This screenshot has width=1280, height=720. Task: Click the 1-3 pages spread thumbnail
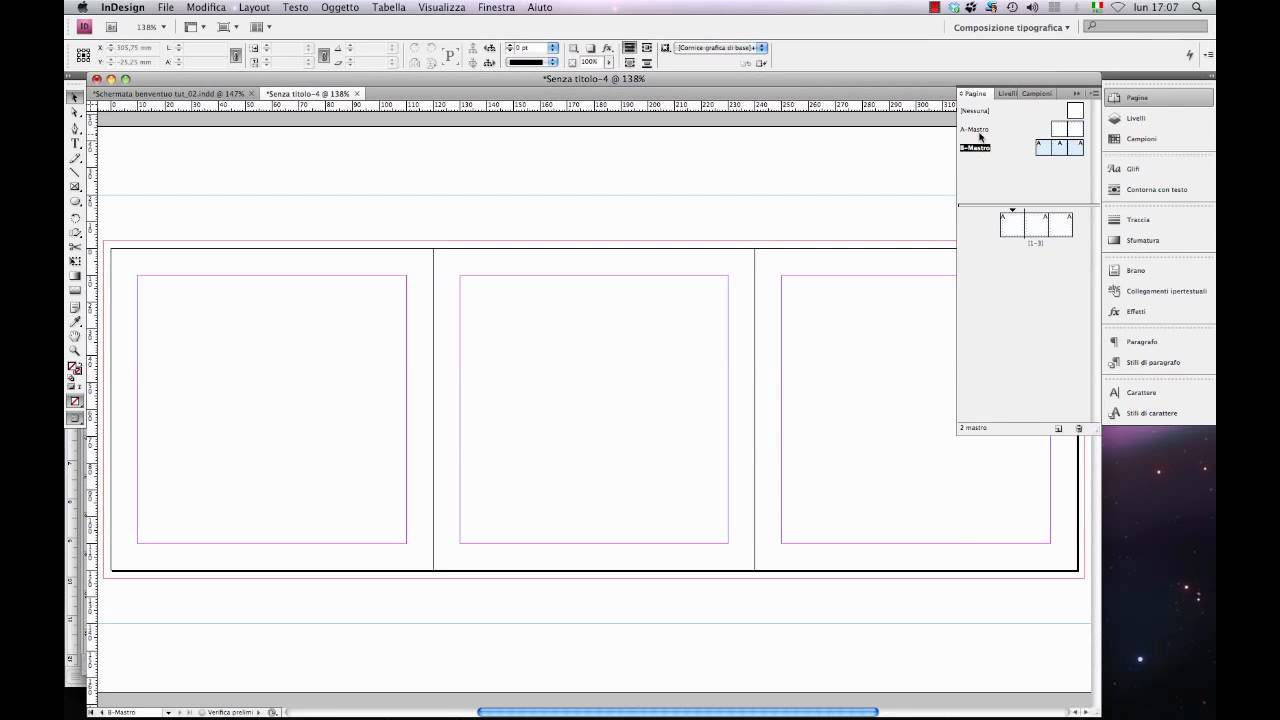(1036, 225)
